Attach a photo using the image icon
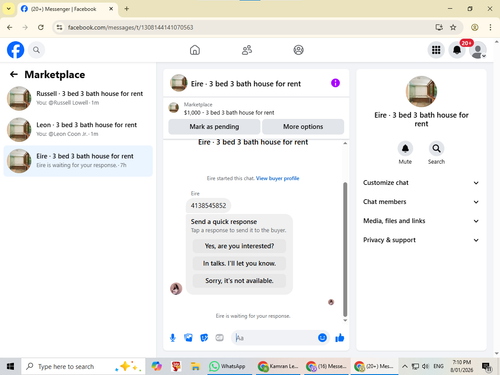The height and width of the screenshot is (375, 500). click(x=188, y=338)
